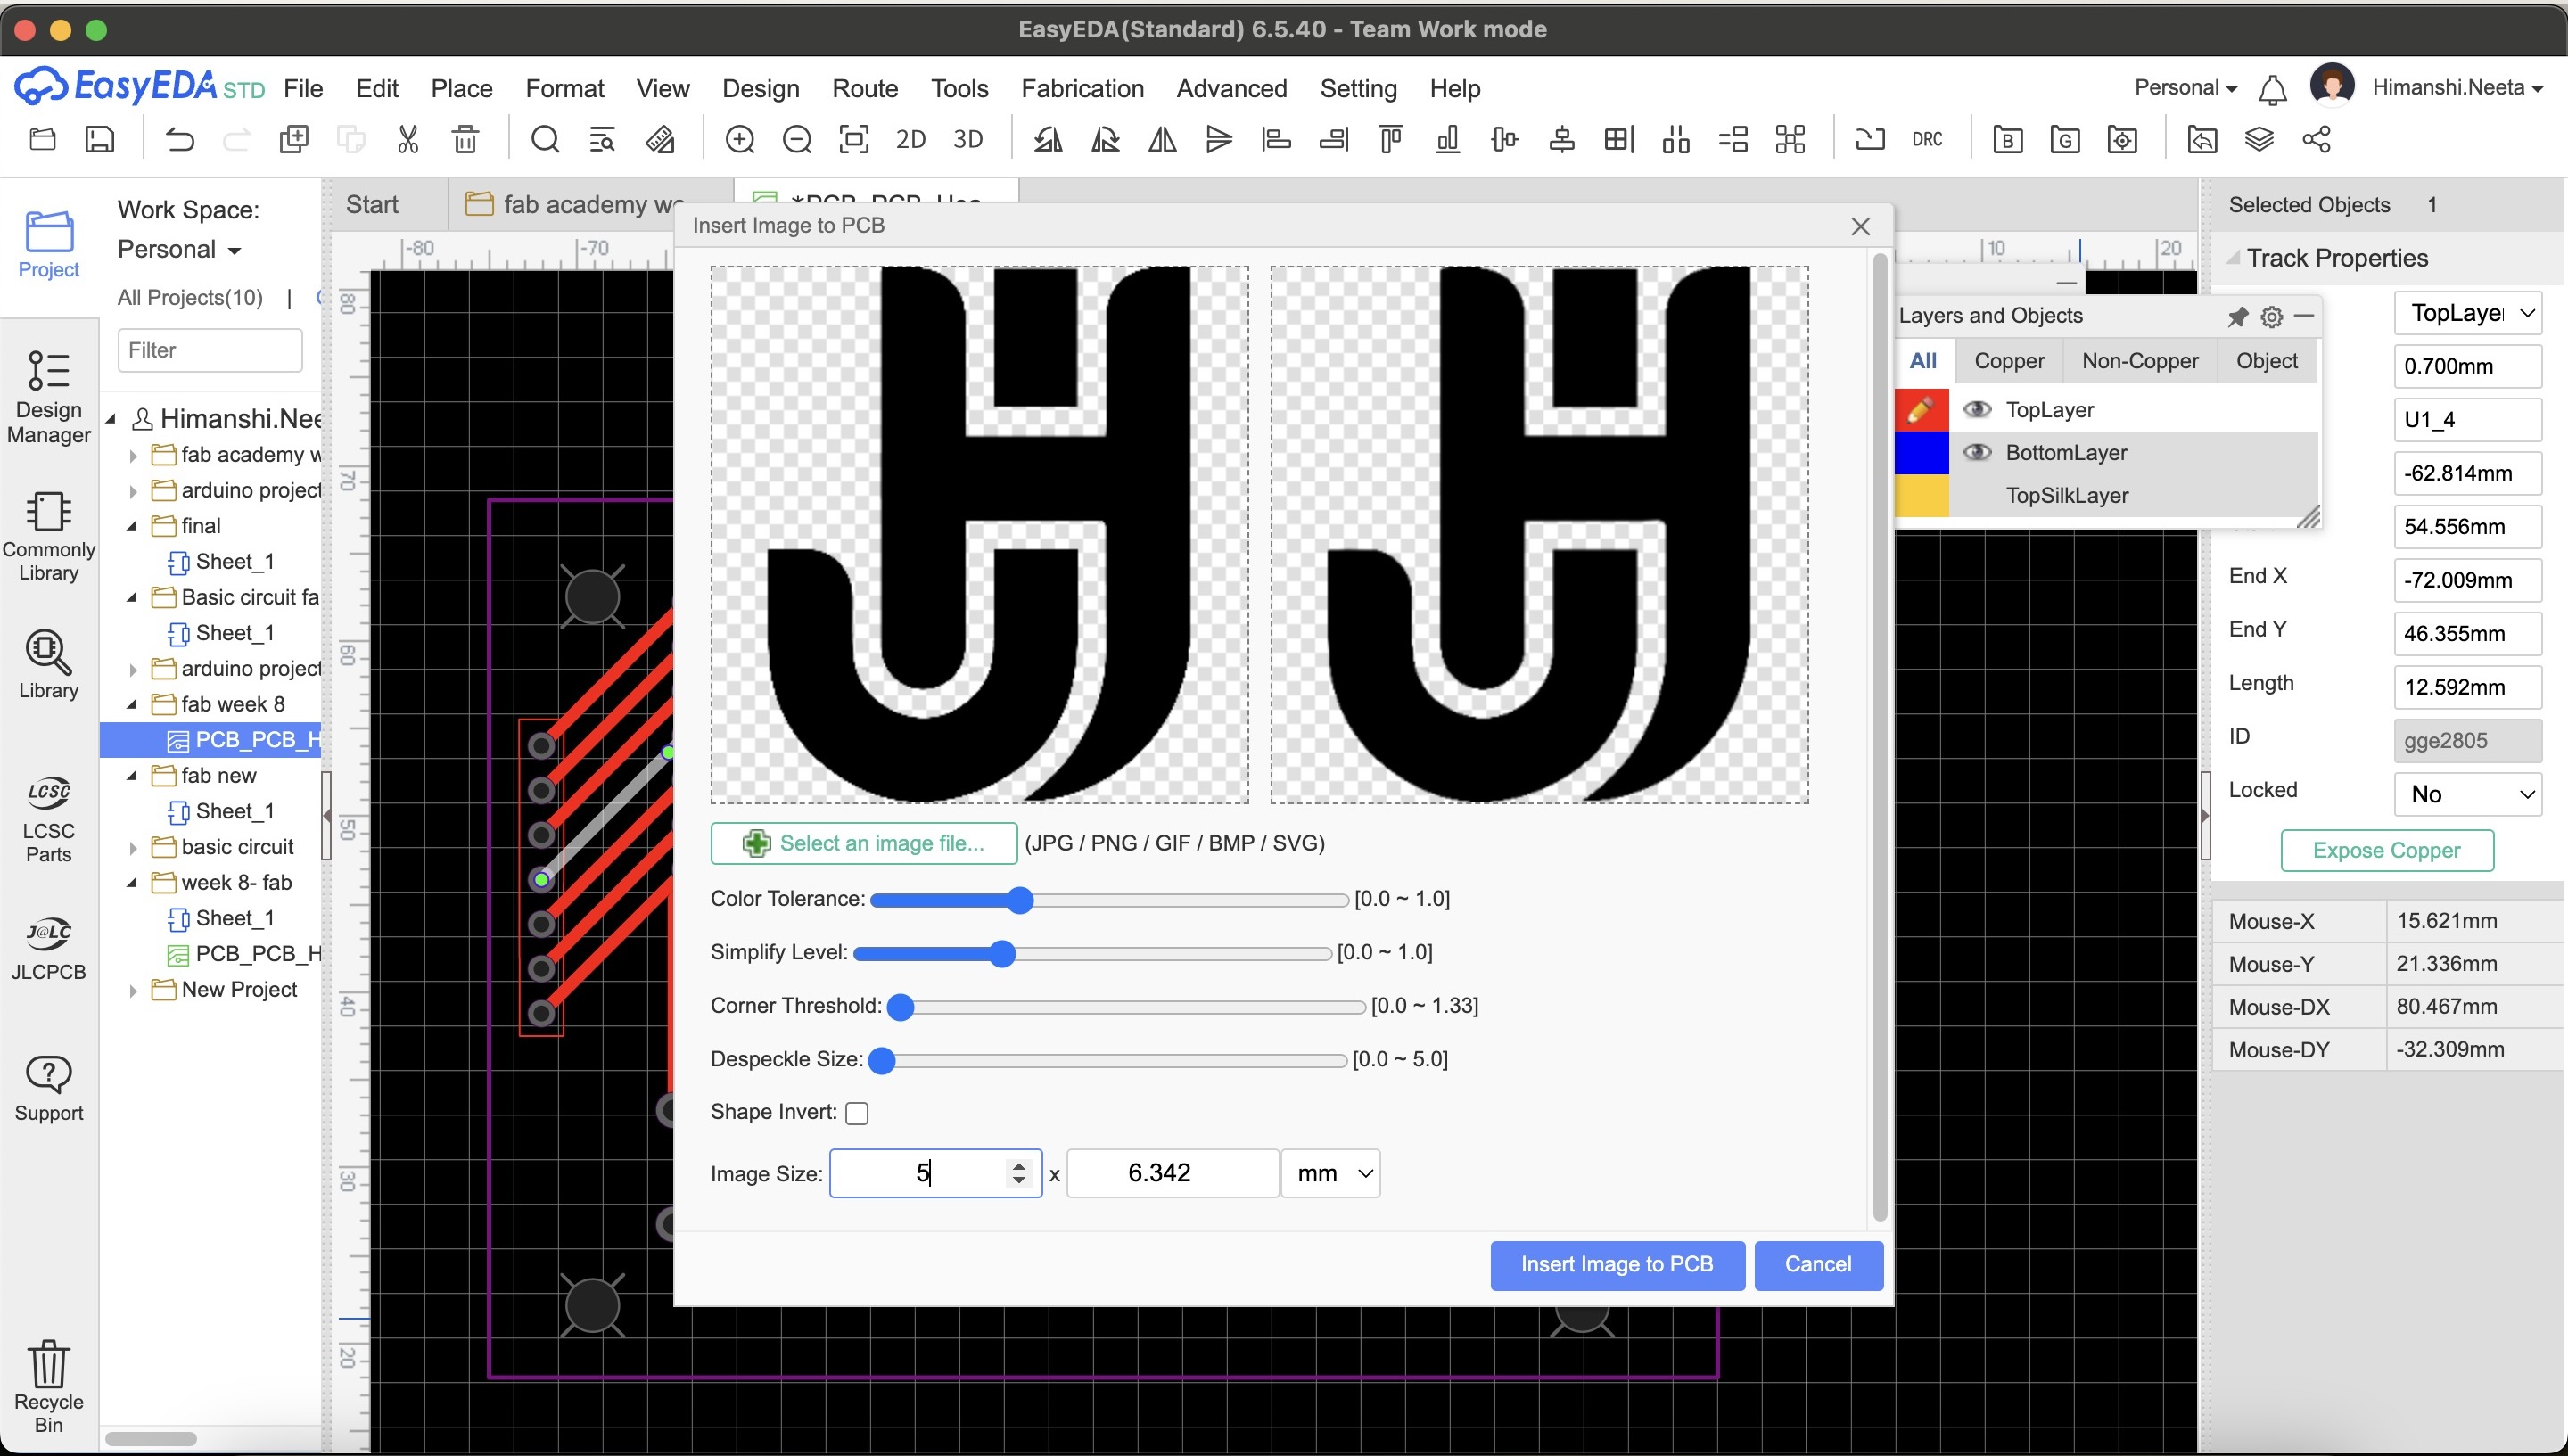Open image size unit mm dropdown
The image size is (2568, 1456).
click(x=1331, y=1173)
